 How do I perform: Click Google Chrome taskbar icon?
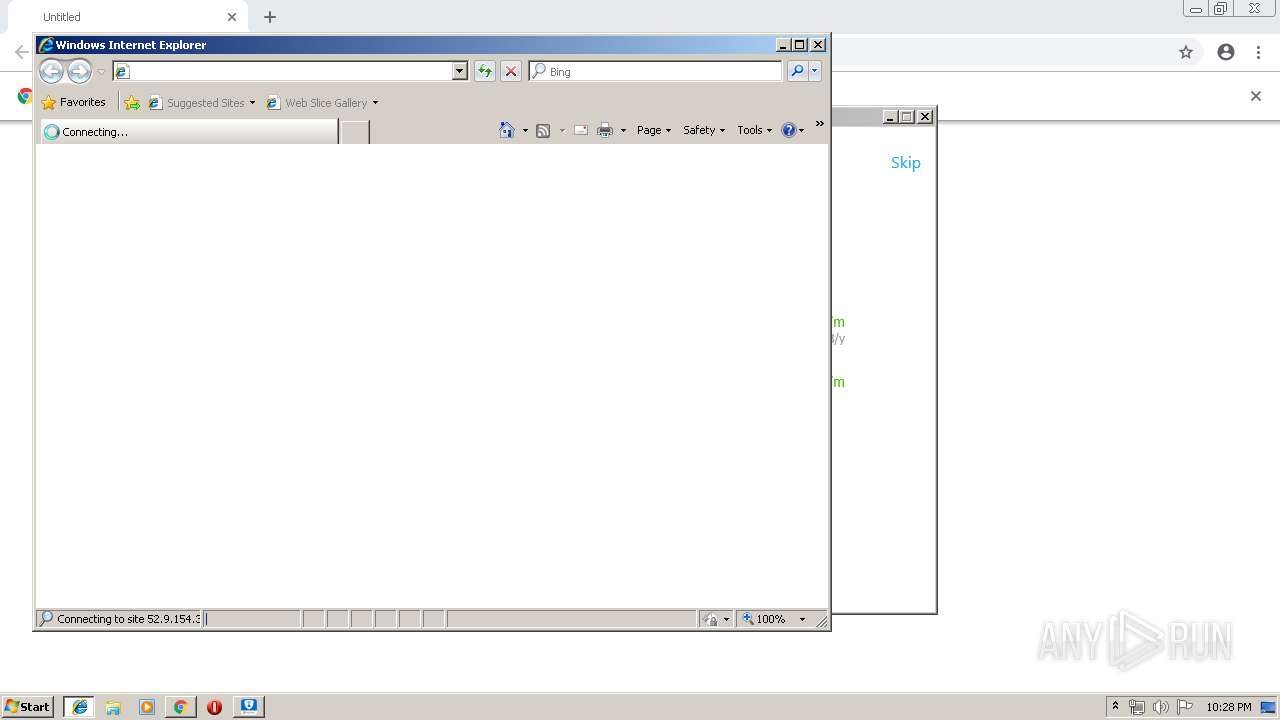point(181,707)
